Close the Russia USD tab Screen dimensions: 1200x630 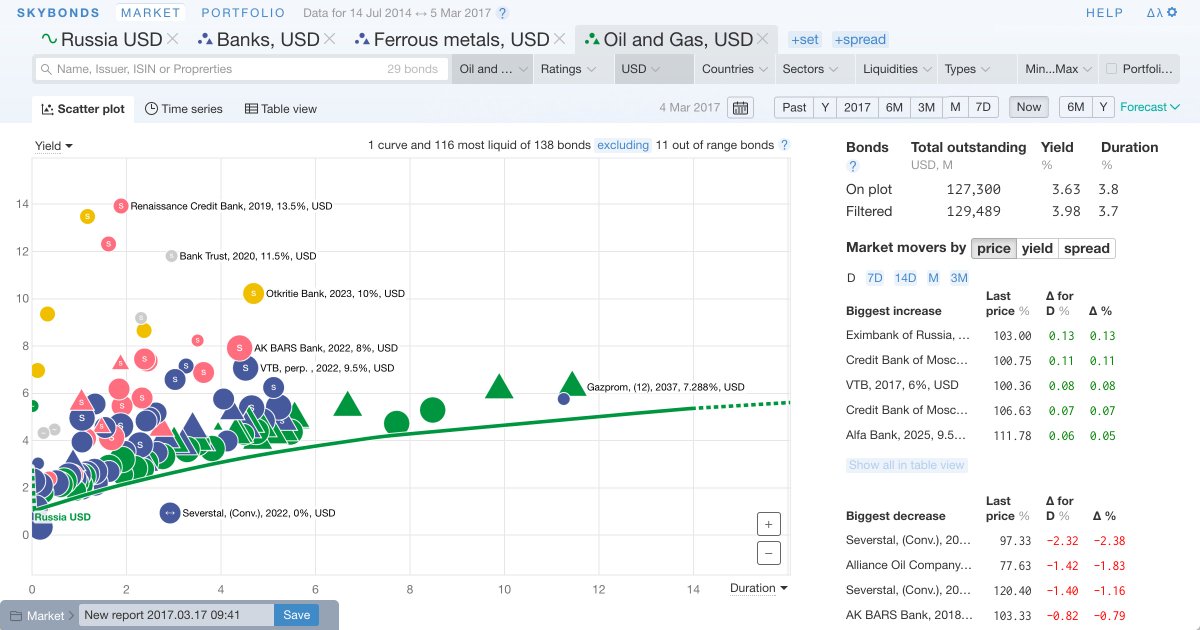(x=172, y=39)
